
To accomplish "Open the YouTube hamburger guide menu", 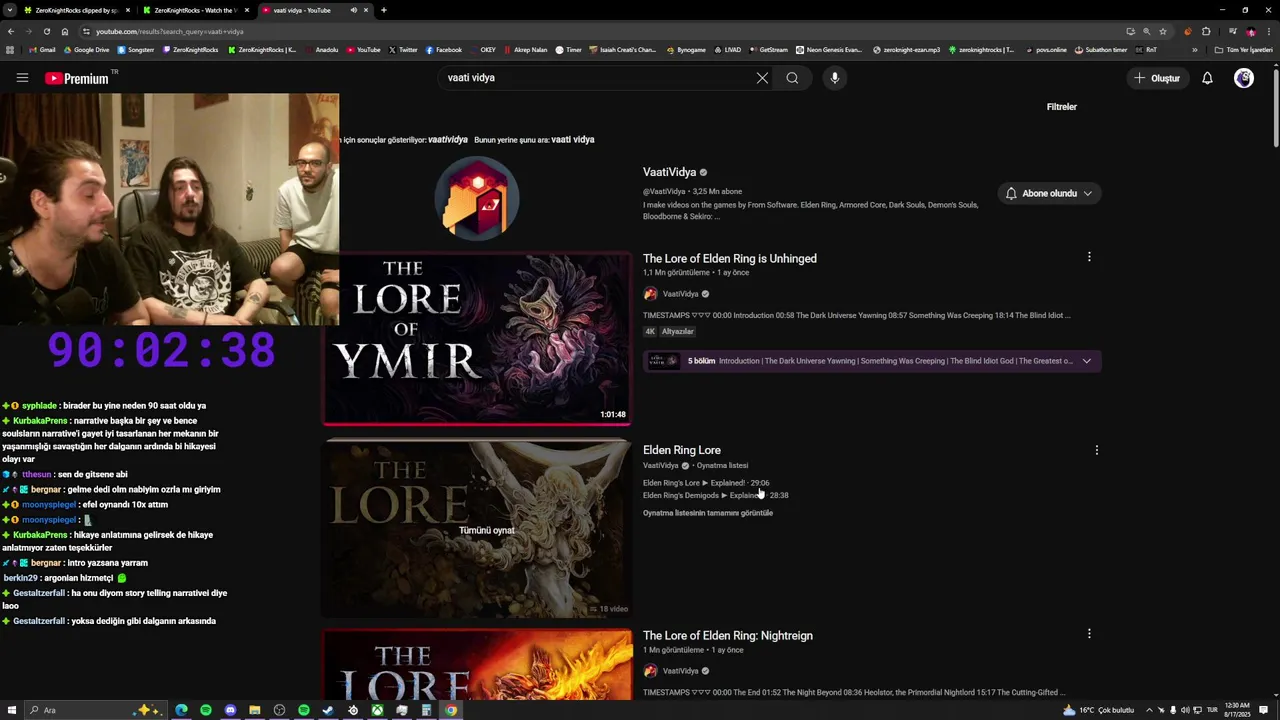I will pyautogui.click(x=22, y=77).
